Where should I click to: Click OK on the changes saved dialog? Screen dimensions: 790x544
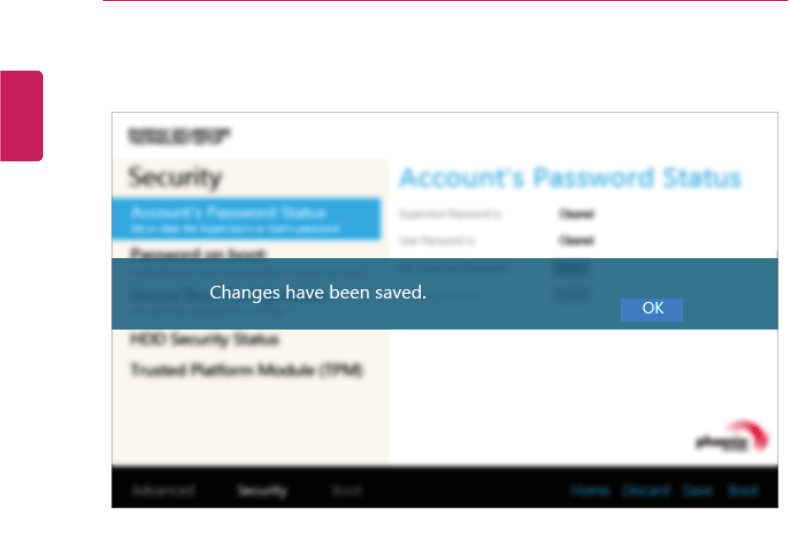[x=651, y=309]
